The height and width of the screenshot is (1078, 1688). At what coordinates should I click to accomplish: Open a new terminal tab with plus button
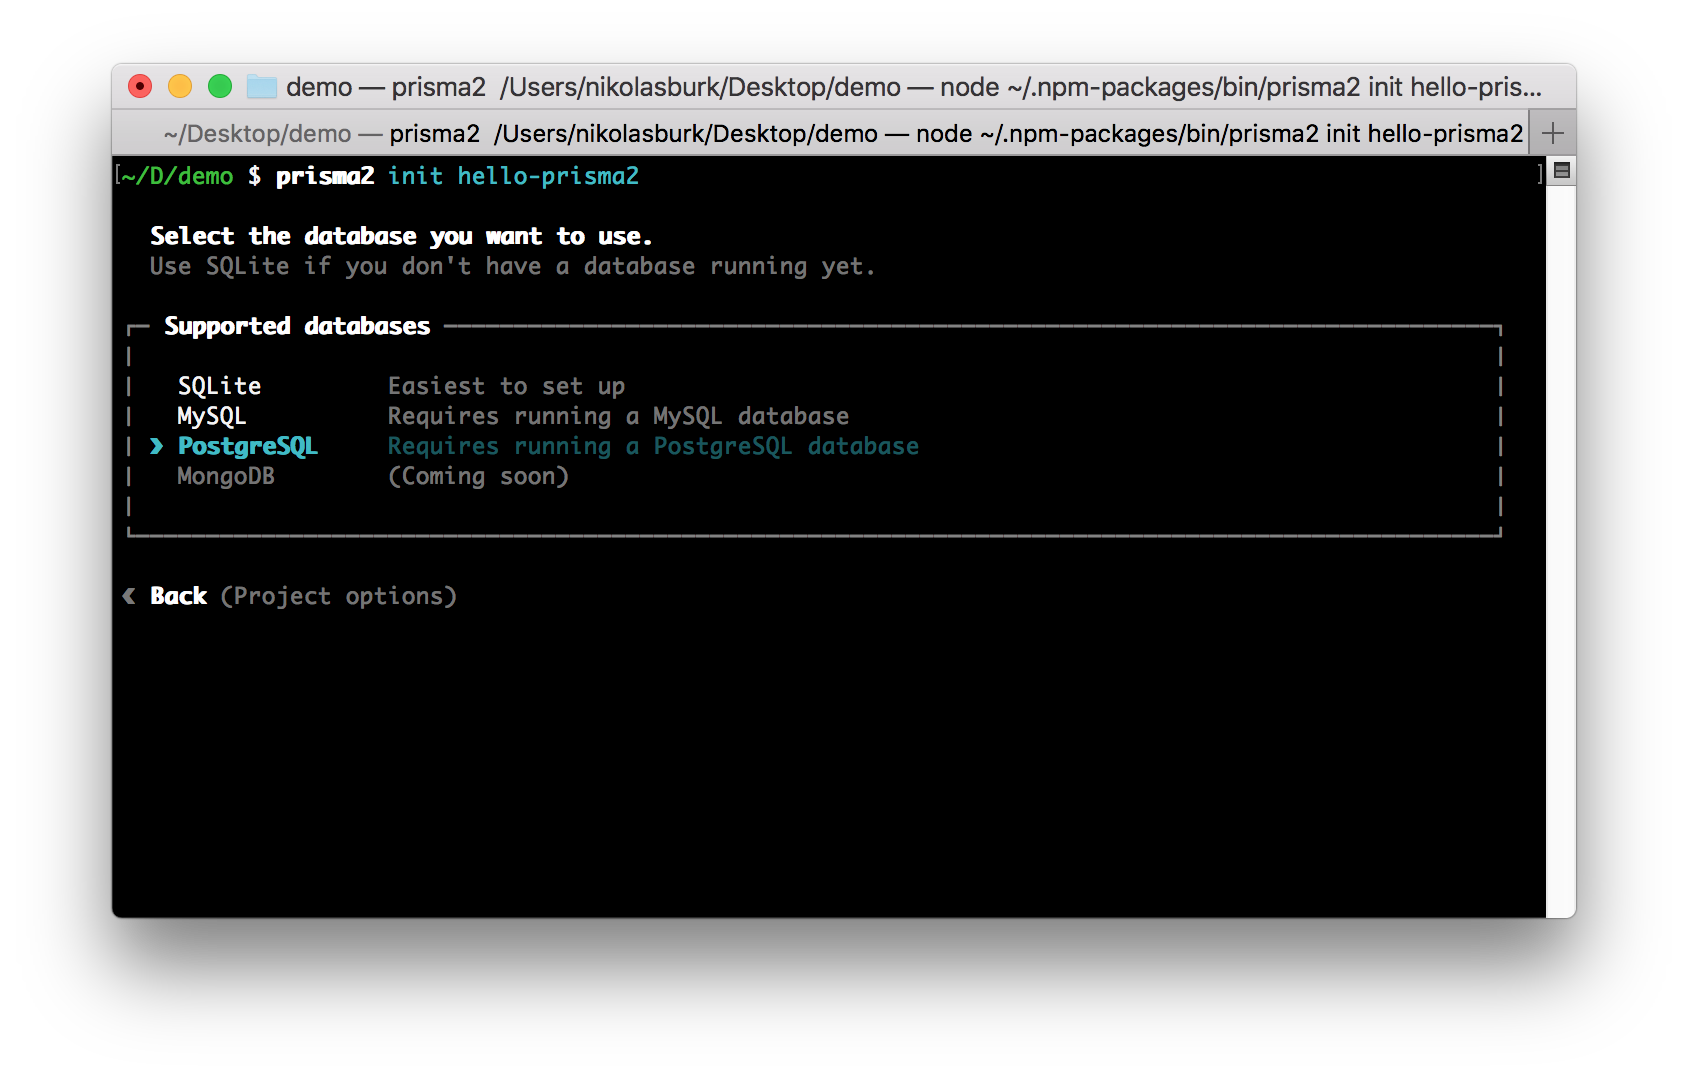[1553, 133]
